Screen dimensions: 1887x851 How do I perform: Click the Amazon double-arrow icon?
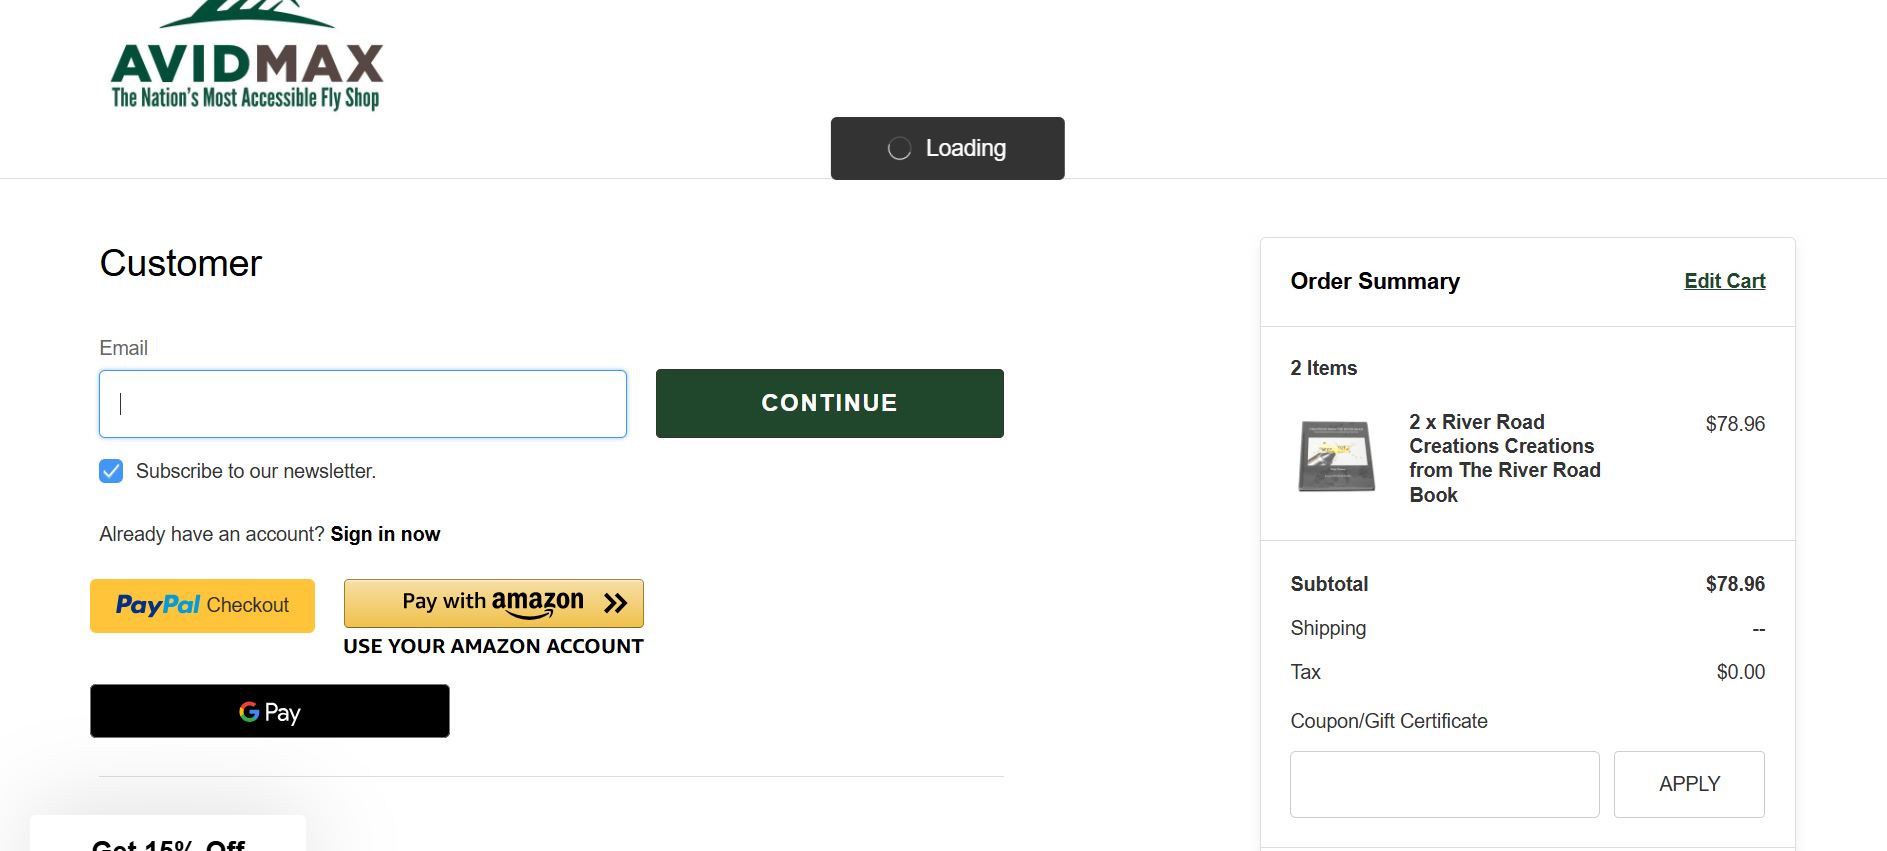[x=612, y=602]
